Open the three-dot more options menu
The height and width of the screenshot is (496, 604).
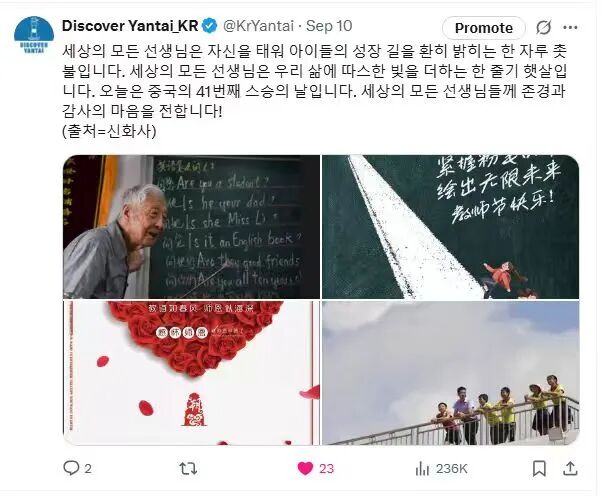click(570, 28)
